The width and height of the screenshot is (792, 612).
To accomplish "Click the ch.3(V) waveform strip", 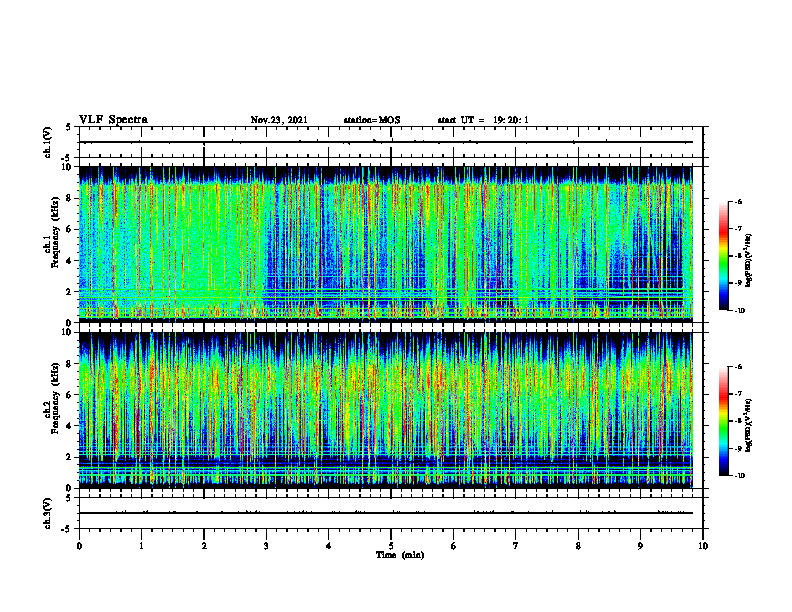I will click(391, 513).
